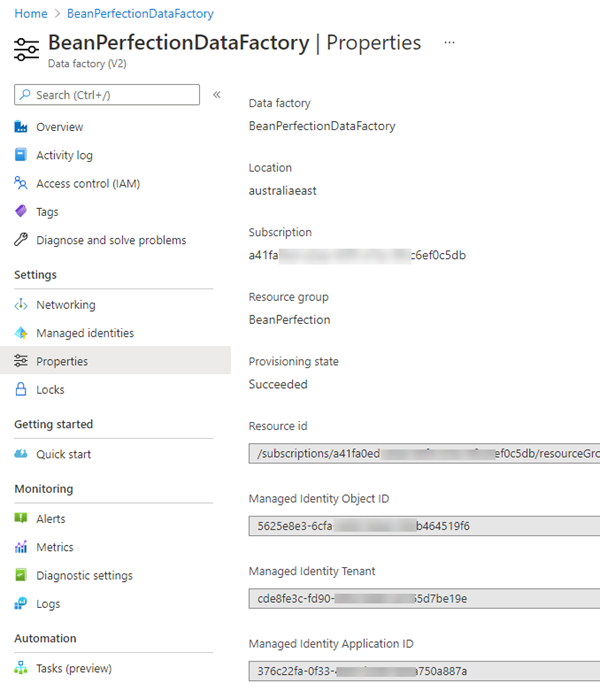Click the Search (Ctrl+/) input box
The height and width of the screenshot is (691, 600).
pos(107,95)
